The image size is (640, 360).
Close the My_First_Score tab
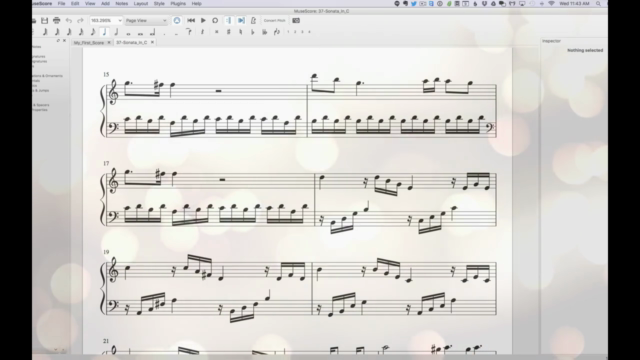(109, 42)
